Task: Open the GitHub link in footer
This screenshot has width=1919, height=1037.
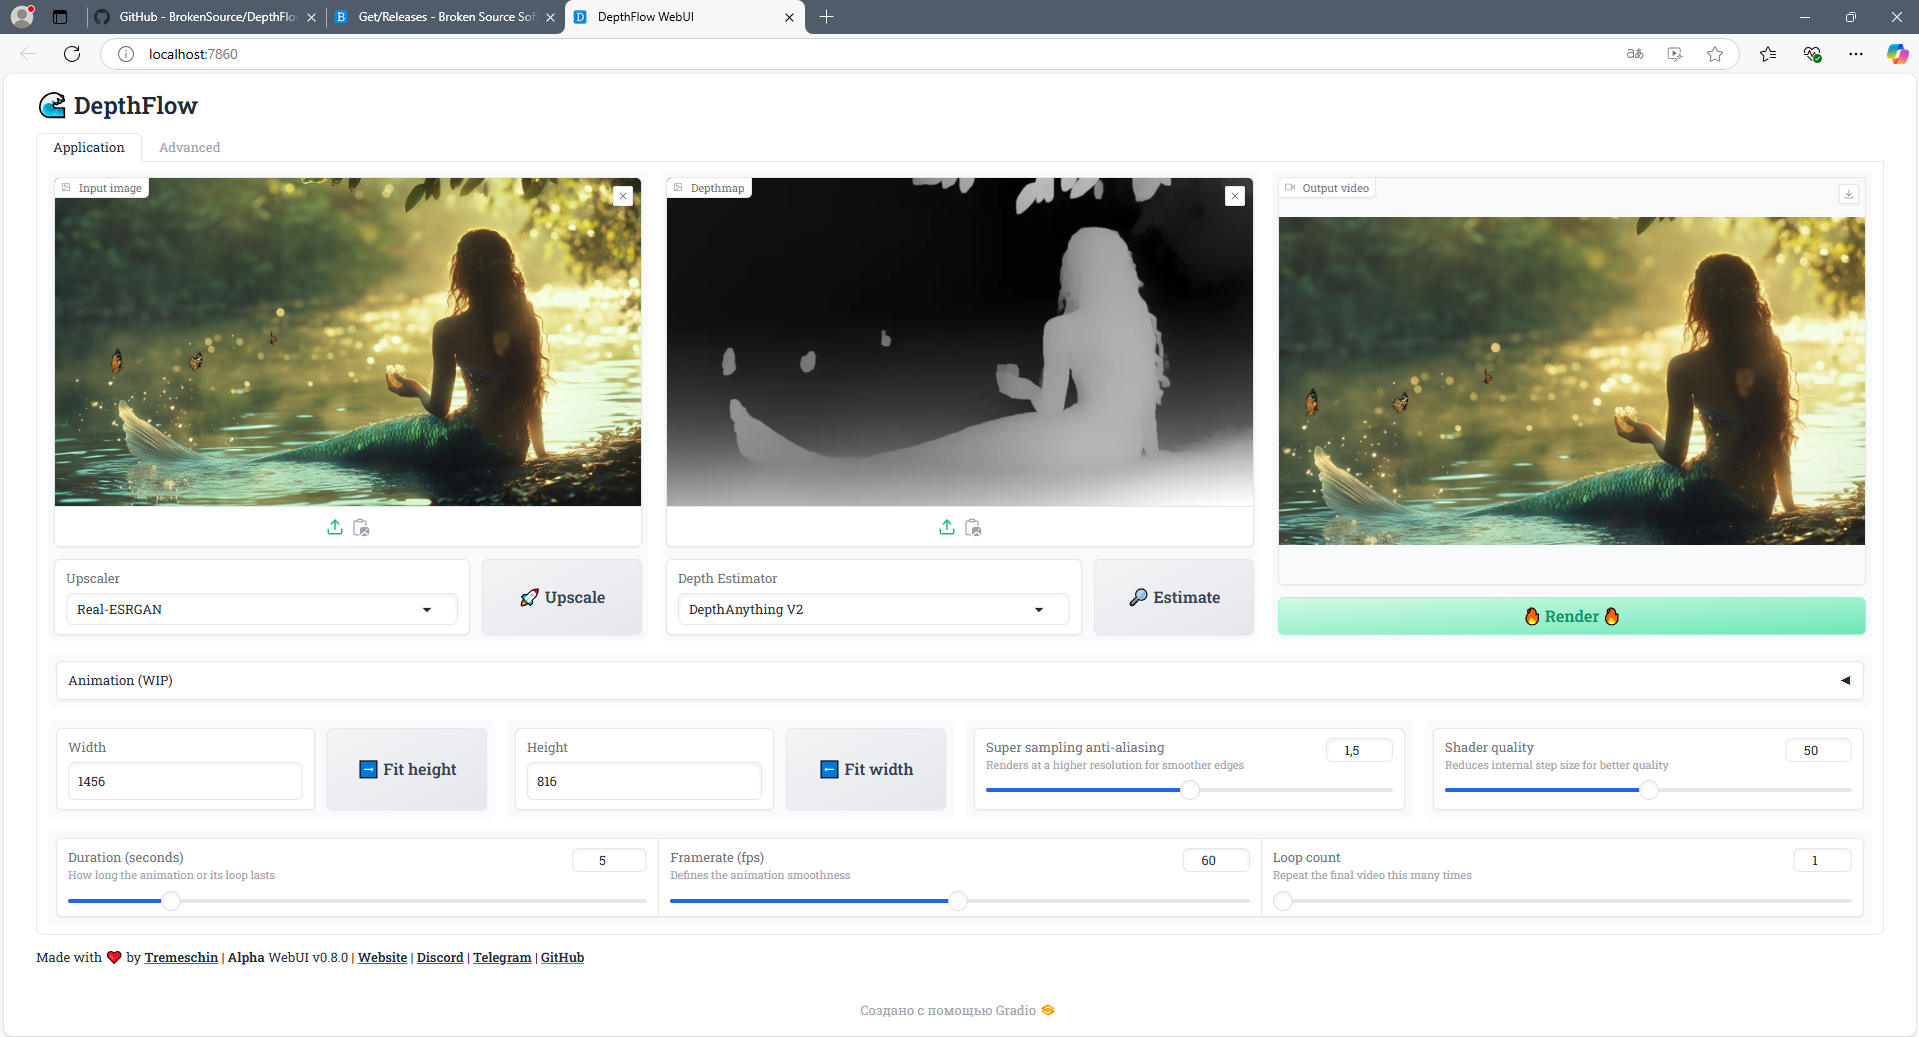Action: pyautogui.click(x=562, y=957)
